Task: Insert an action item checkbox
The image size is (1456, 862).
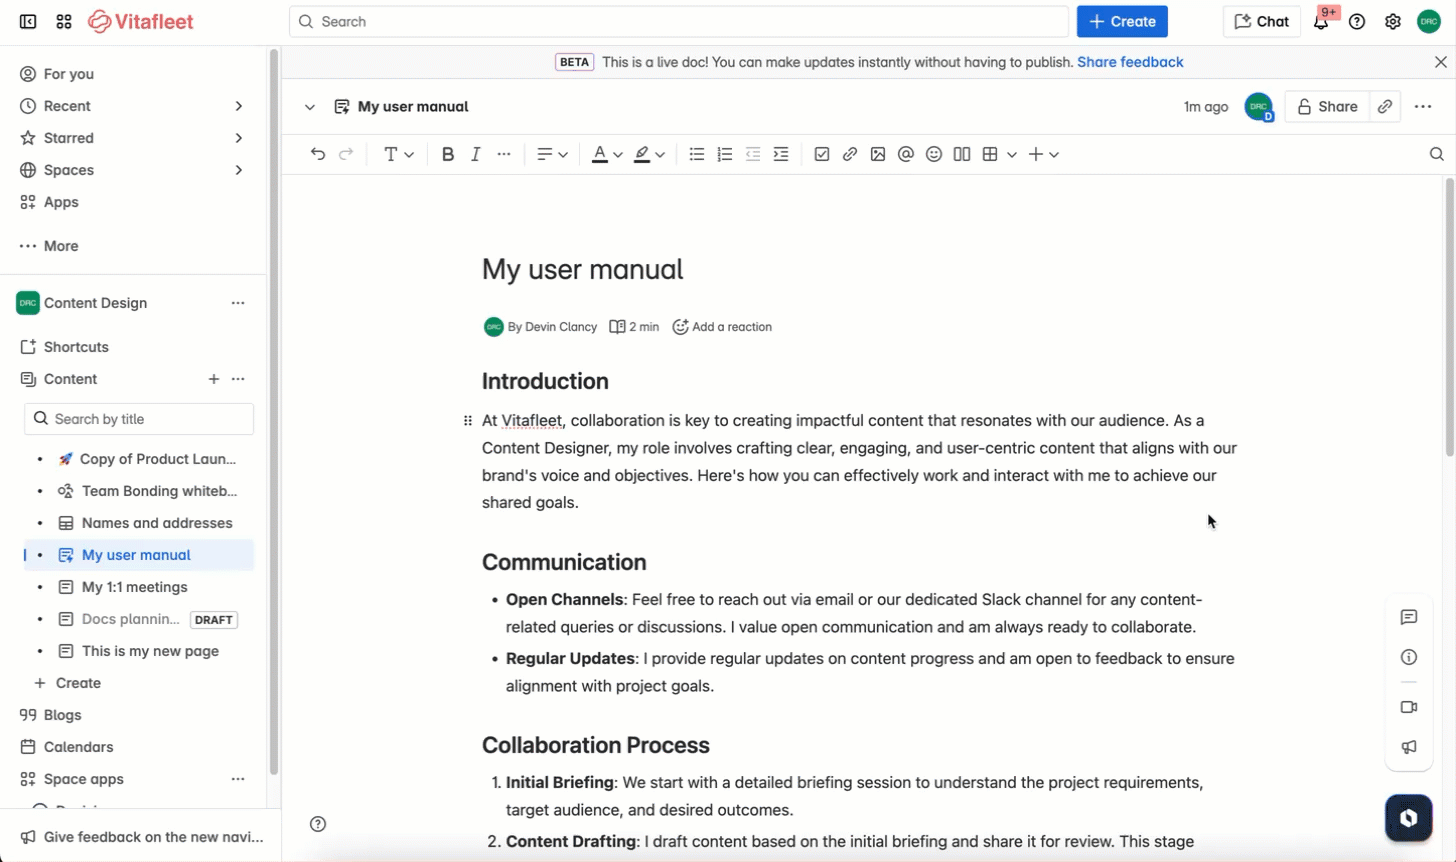Action: (822, 154)
